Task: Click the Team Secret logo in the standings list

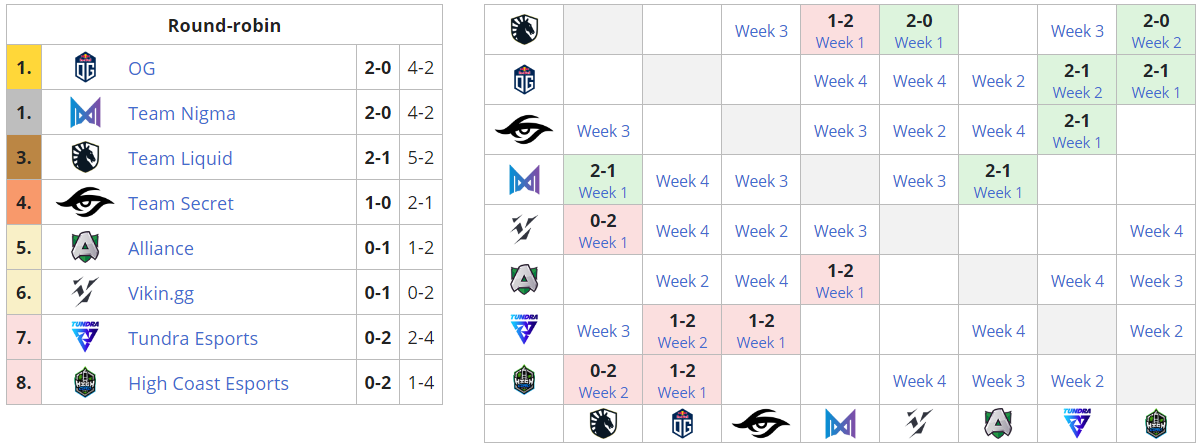Action: coord(85,203)
